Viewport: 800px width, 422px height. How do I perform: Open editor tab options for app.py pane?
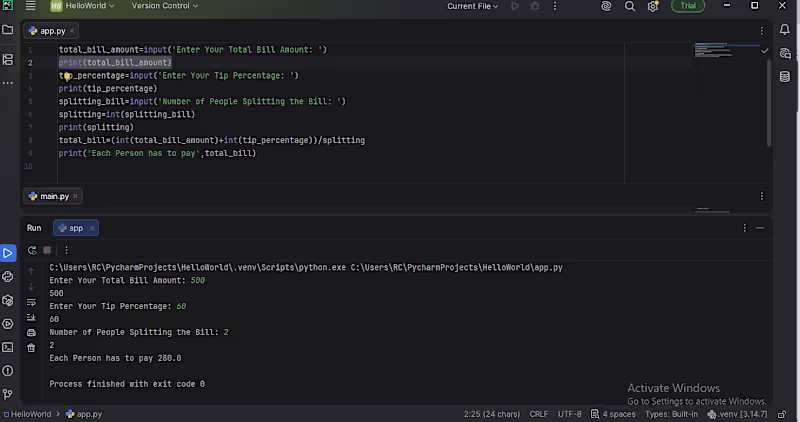[x=762, y=31]
